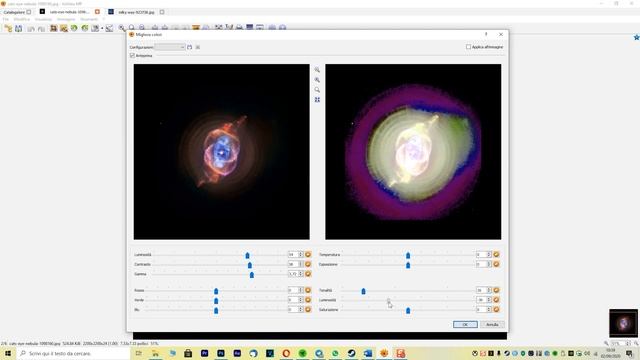
Task: Click the Gamma slider handle
Action: (x=252, y=275)
